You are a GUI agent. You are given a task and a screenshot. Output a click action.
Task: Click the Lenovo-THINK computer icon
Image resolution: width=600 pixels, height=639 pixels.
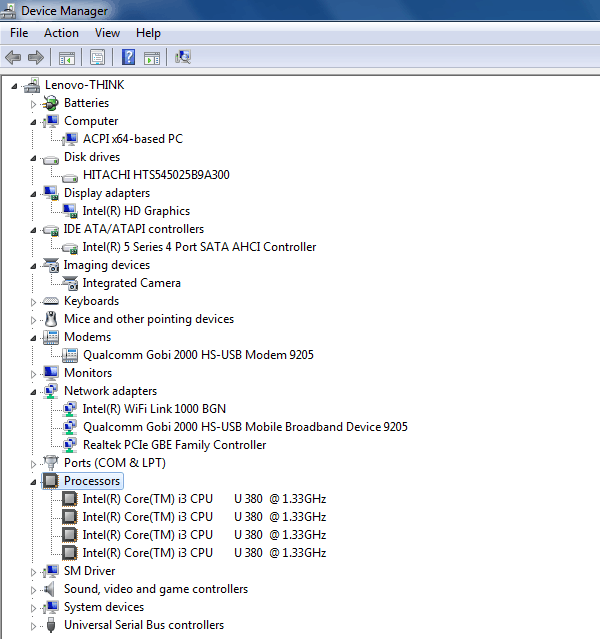32,85
